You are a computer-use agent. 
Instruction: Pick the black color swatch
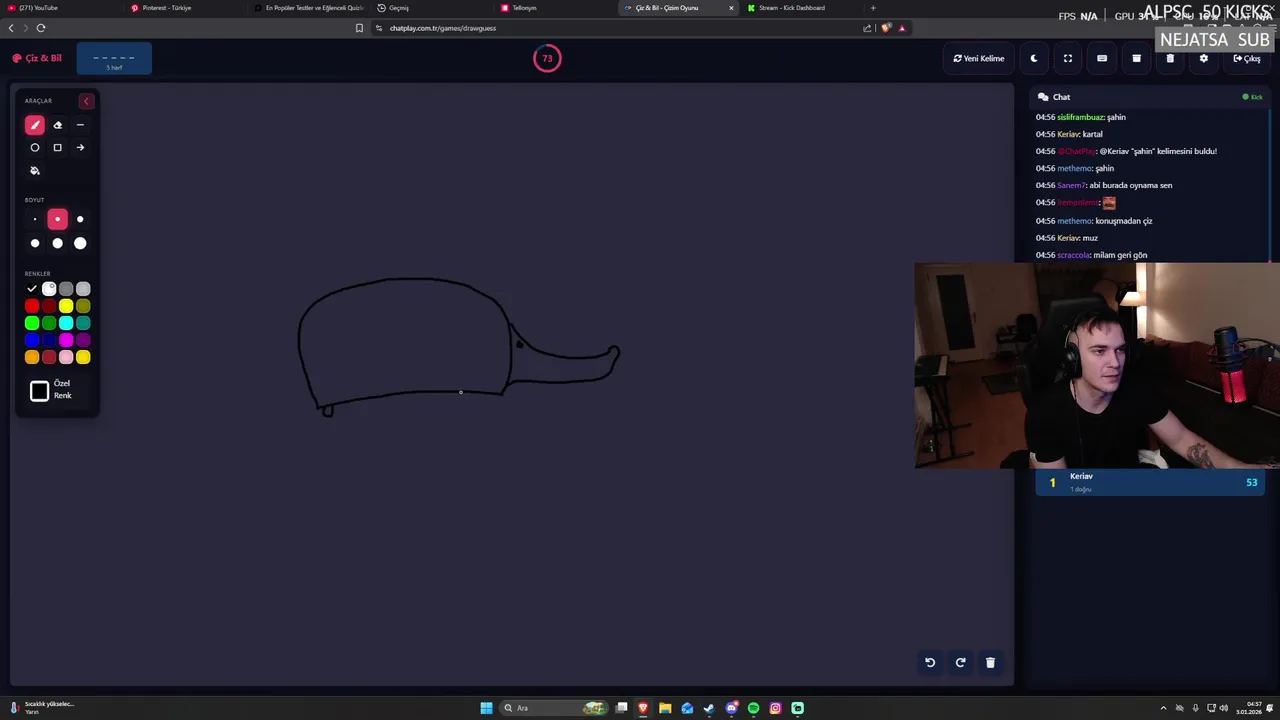(x=32, y=289)
